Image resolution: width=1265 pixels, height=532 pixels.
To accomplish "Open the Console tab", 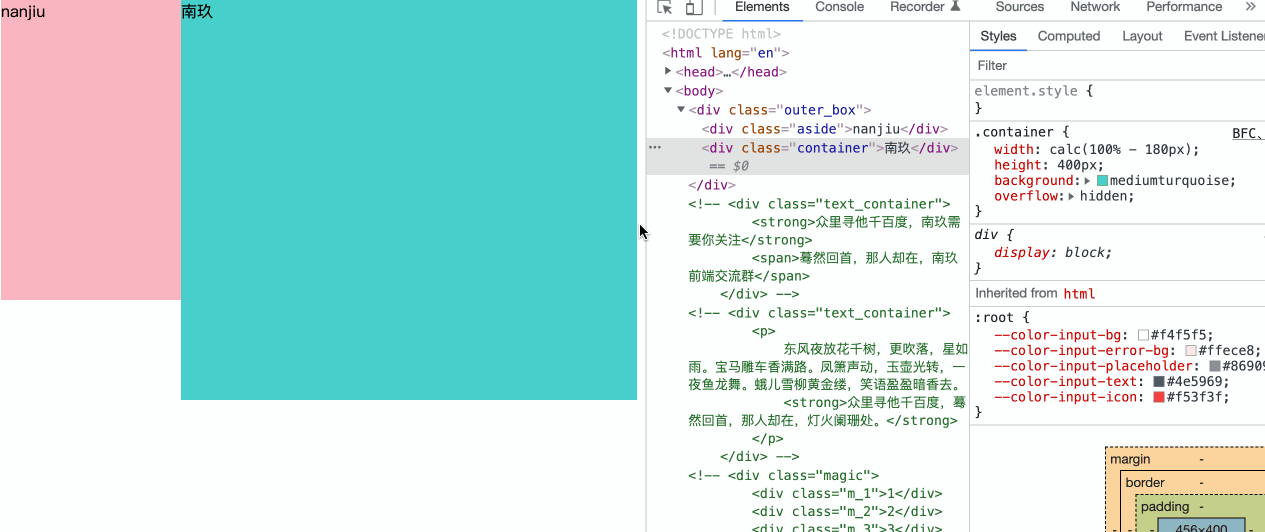I will 839,7.
